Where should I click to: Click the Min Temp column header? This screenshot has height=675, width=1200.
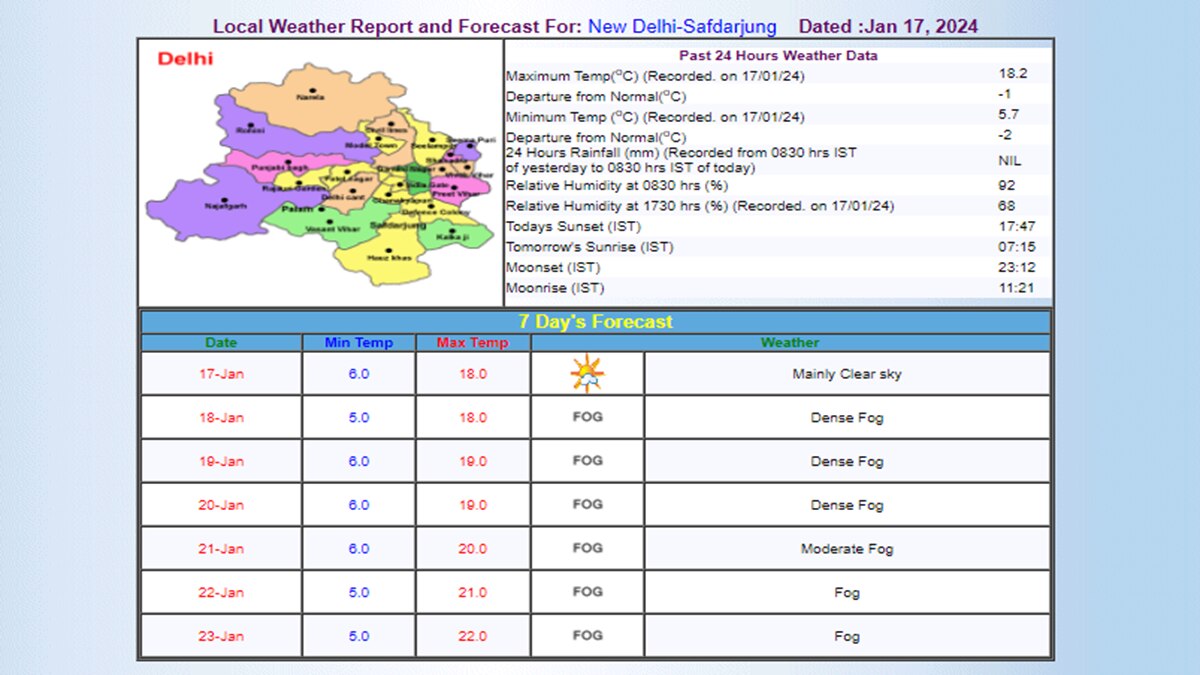point(360,342)
